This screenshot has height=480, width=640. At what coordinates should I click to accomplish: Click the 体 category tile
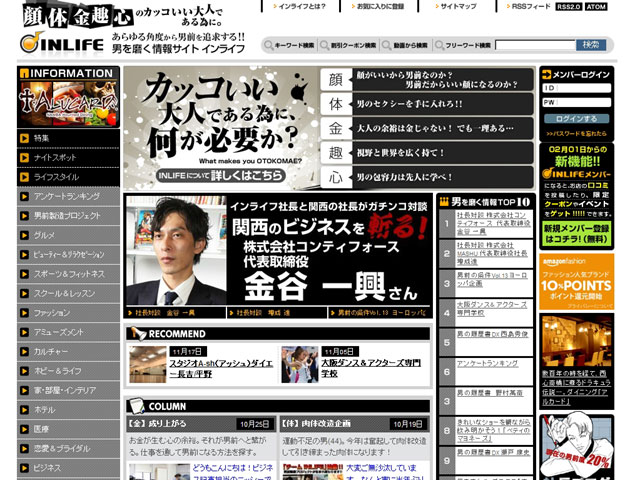click(x=336, y=104)
